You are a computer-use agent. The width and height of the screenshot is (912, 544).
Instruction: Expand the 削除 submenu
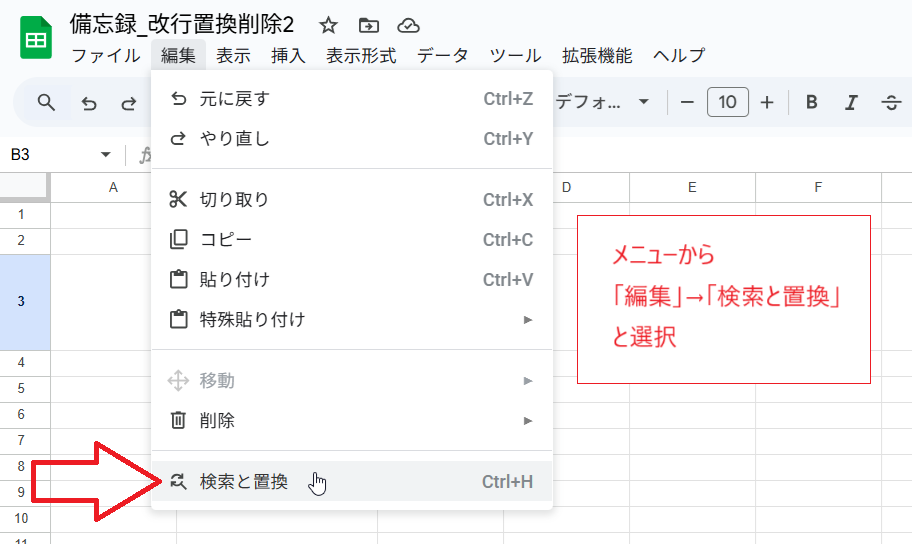pos(352,420)
